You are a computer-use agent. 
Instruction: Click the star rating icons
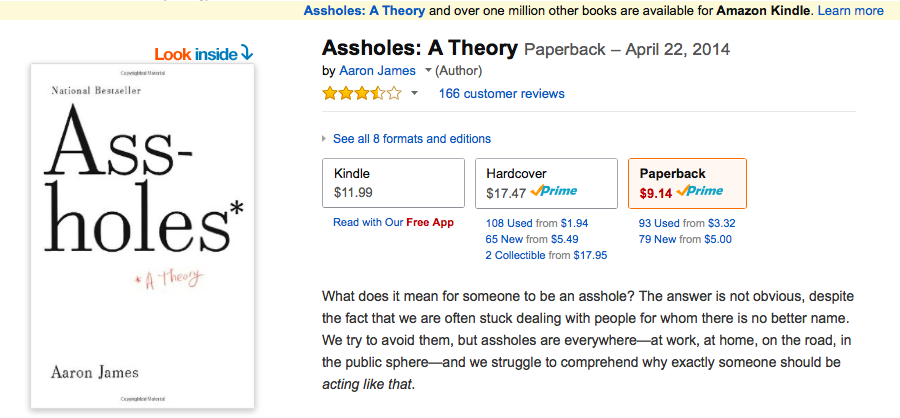[361, 94]
